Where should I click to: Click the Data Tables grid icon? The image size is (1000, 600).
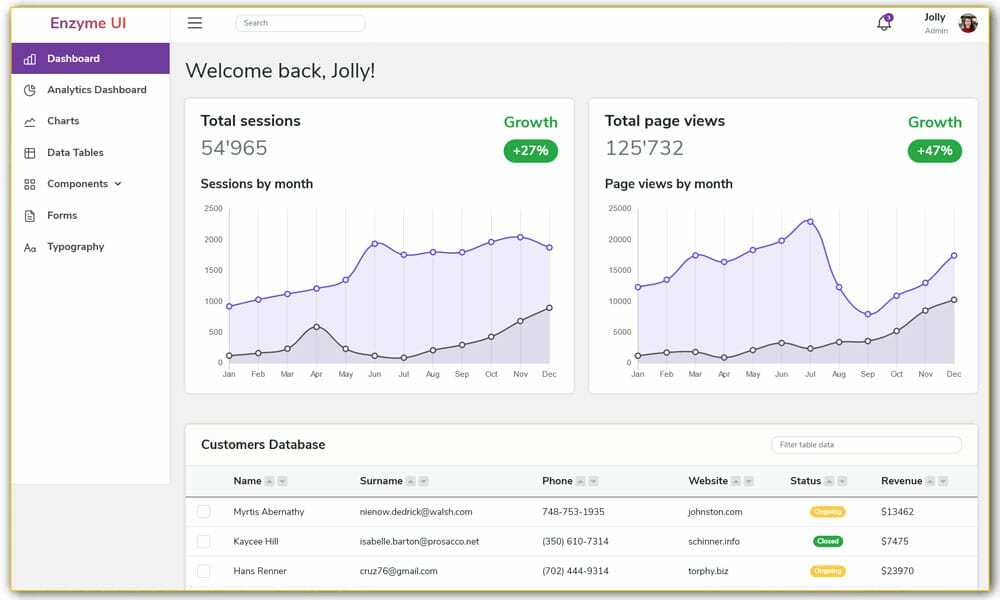[30, 153]
